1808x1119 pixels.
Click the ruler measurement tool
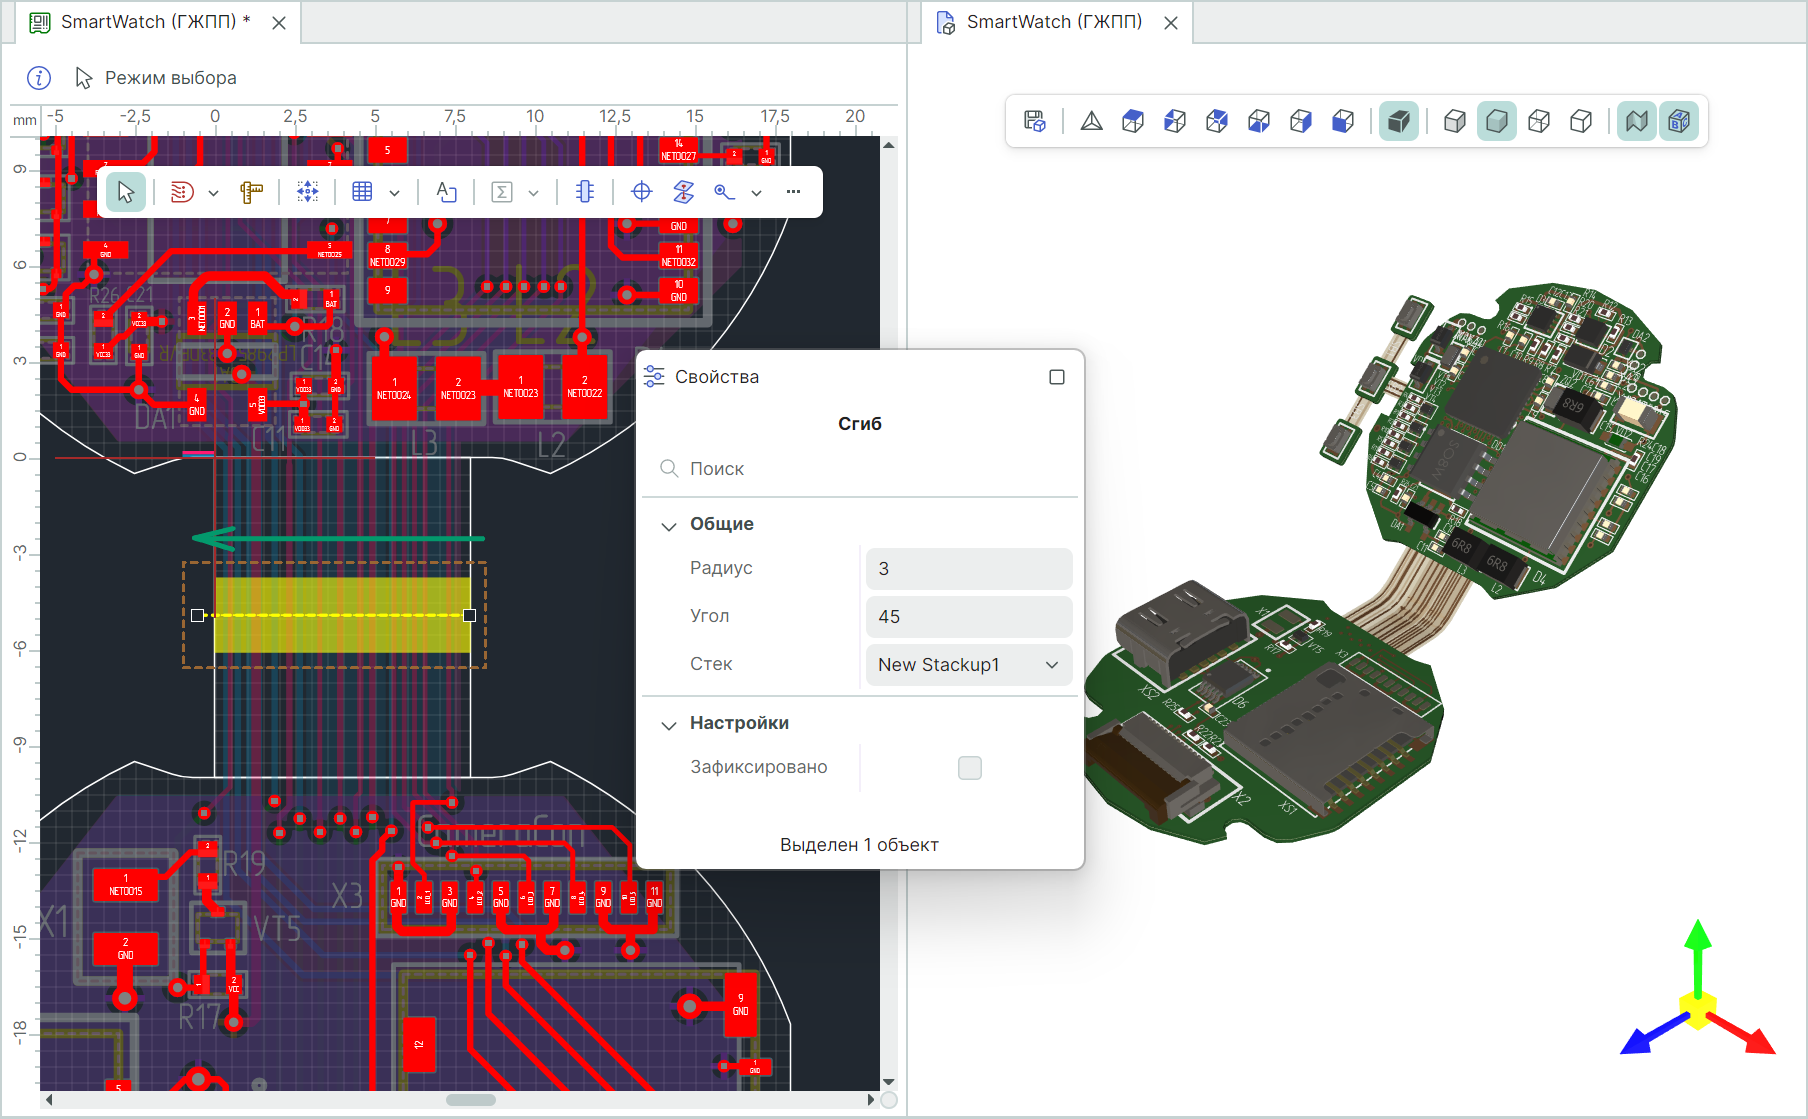[x=251, y=192]
